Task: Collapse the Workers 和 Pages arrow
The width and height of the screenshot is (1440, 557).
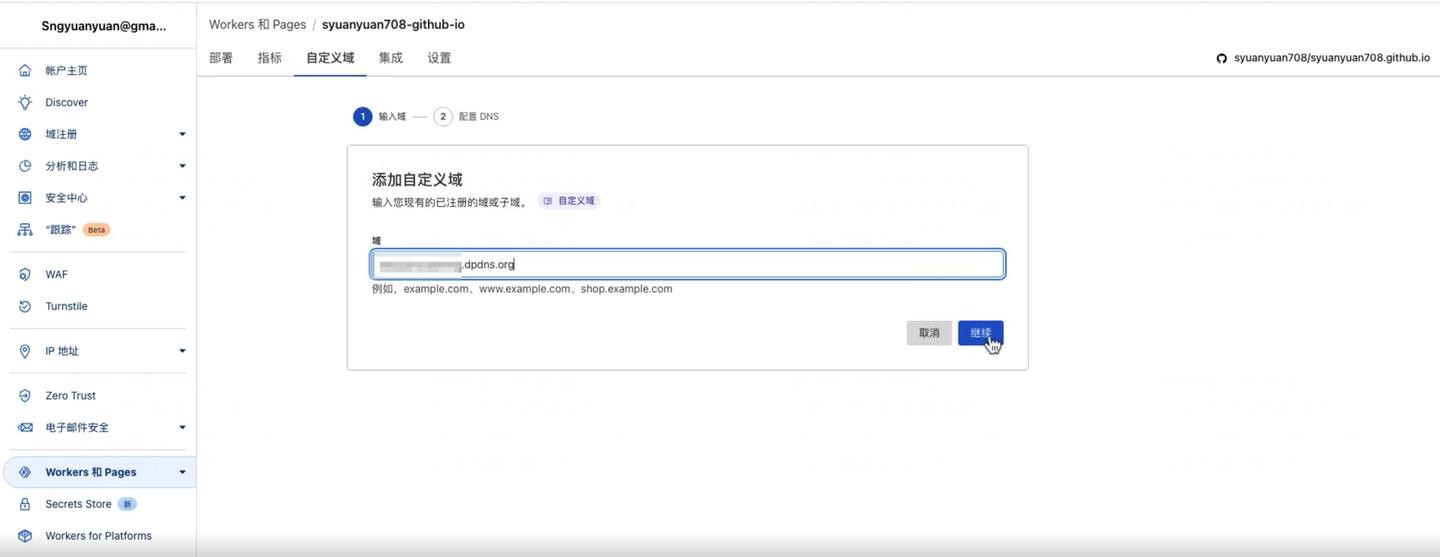Action: click(182, 472)
